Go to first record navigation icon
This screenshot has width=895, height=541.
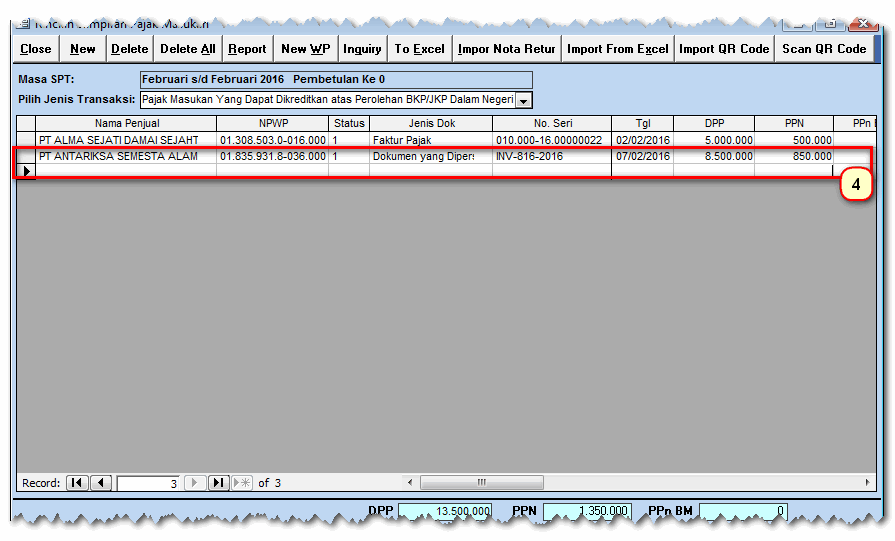point(77,483)
